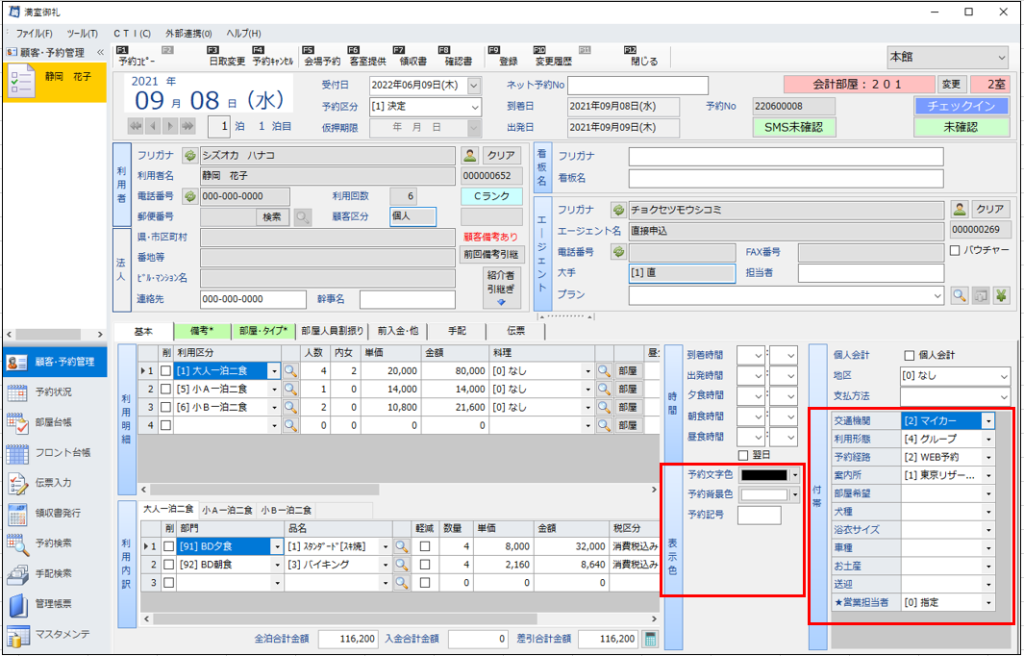
Task: Enable the バウチャー checkbox
Action: (954, 250)
